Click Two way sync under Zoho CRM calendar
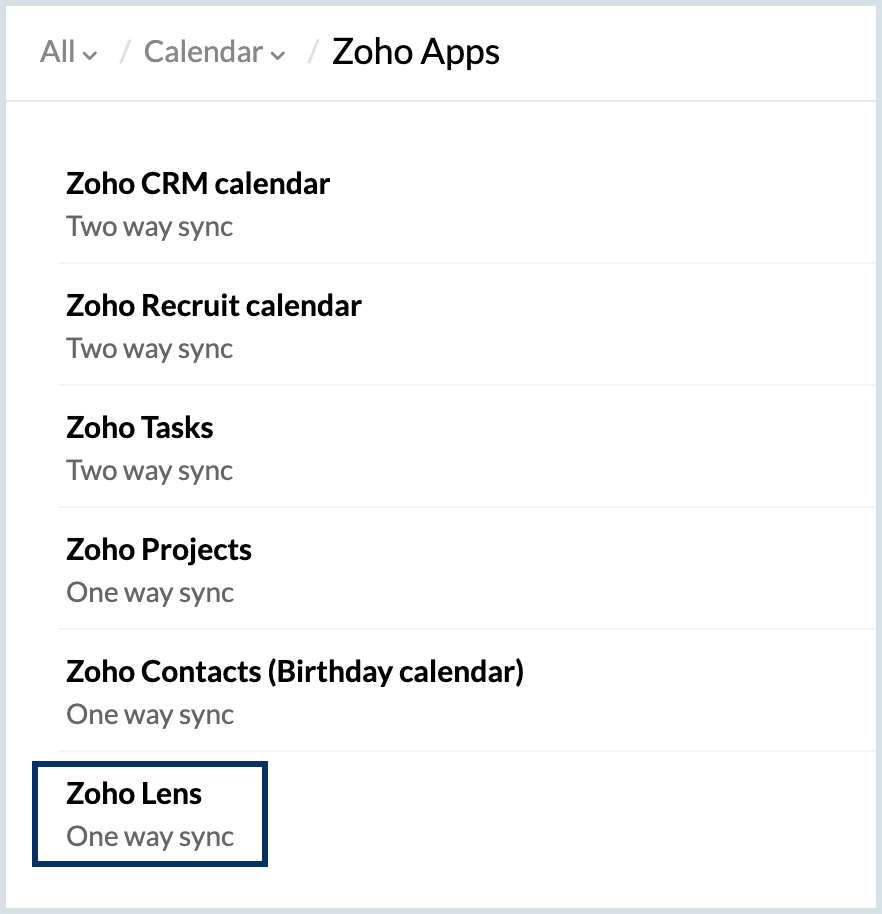 pyautogui.click(x=150, y=227)
